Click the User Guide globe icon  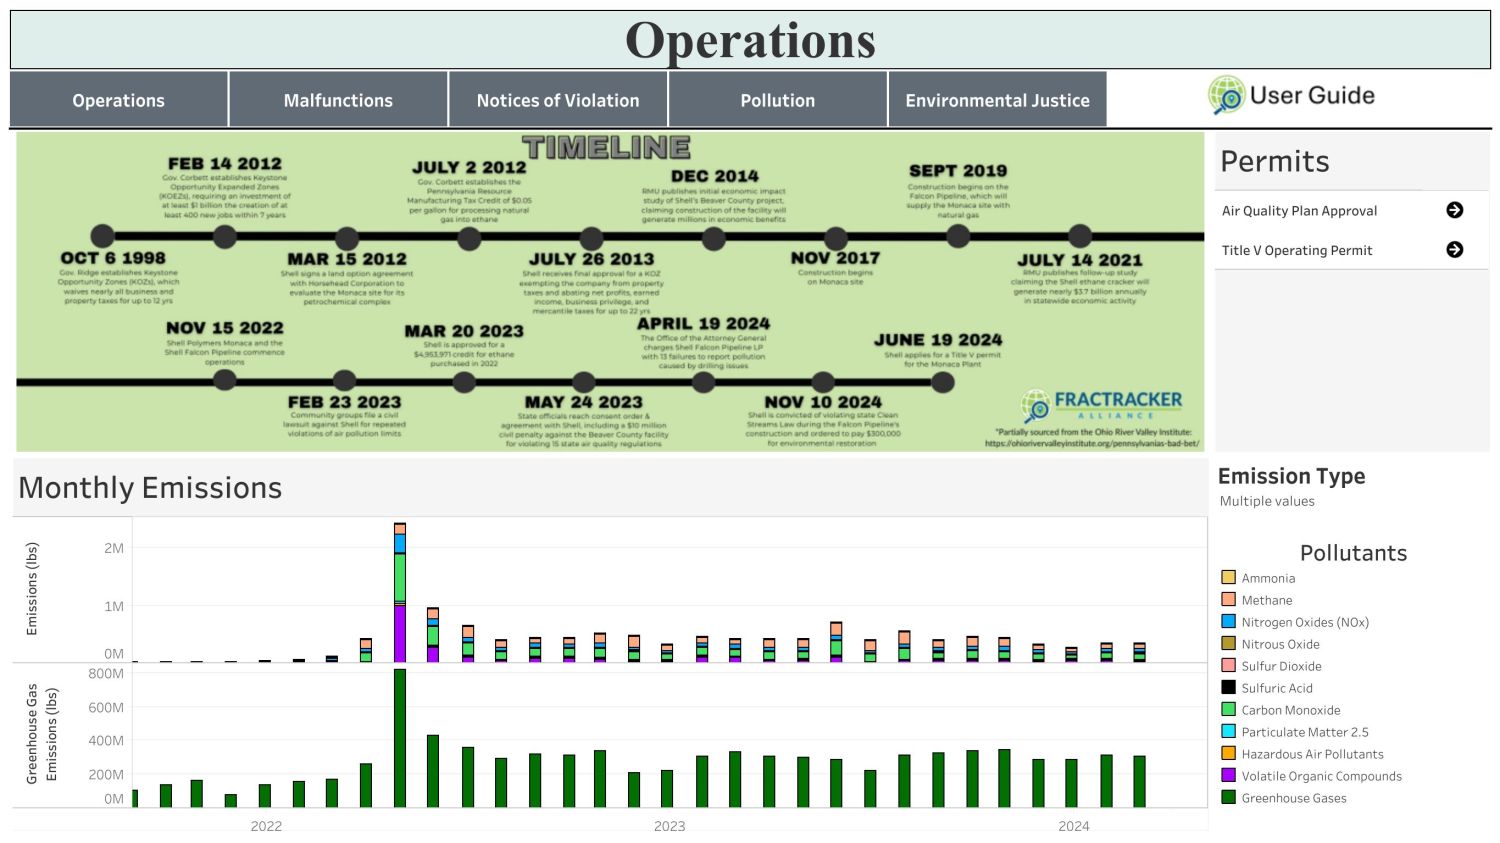tap(1226, 96)
